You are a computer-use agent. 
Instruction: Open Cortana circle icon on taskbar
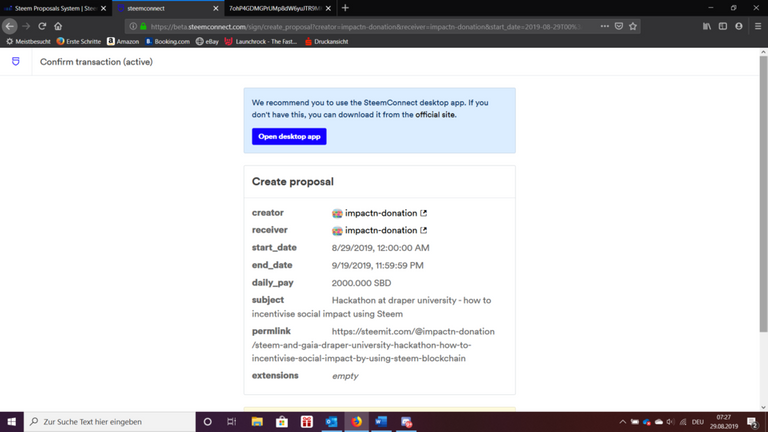(207, 422)
